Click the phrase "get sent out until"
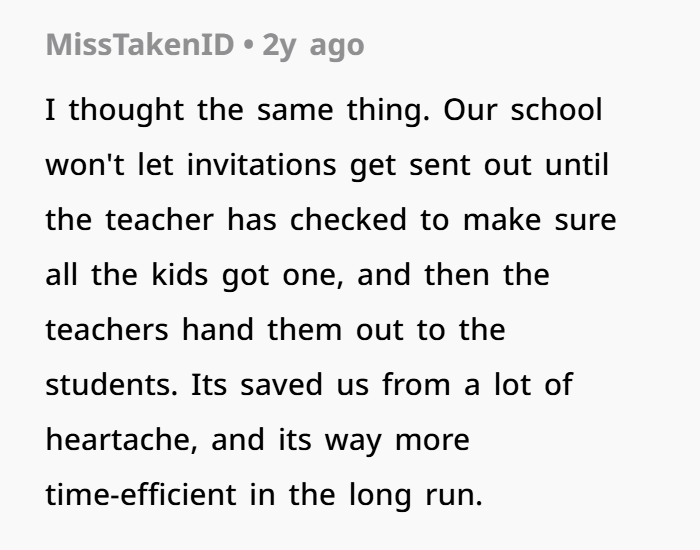Image resolution: width=700 pixels, height=550 pixels. 479,166
